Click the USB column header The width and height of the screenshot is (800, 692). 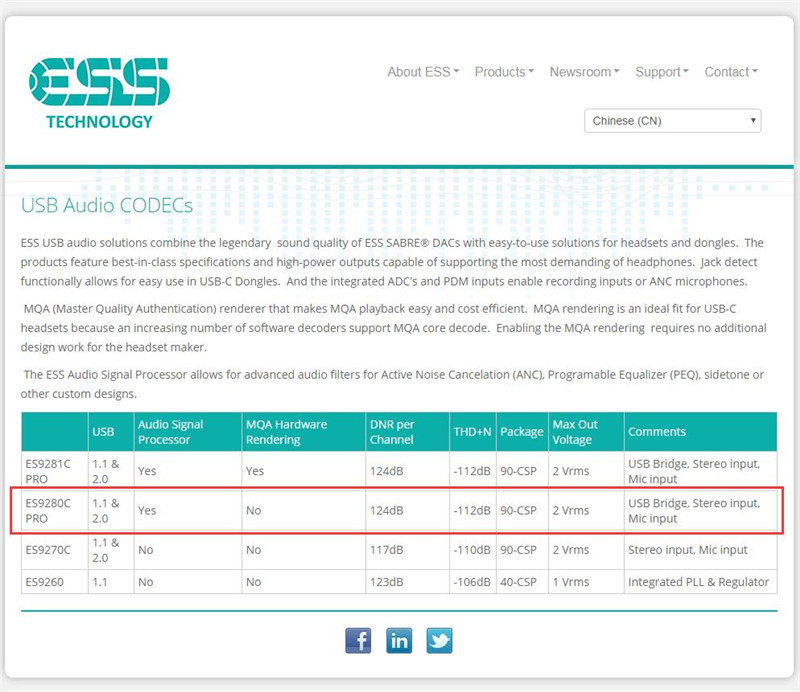[x=103, y=432]
